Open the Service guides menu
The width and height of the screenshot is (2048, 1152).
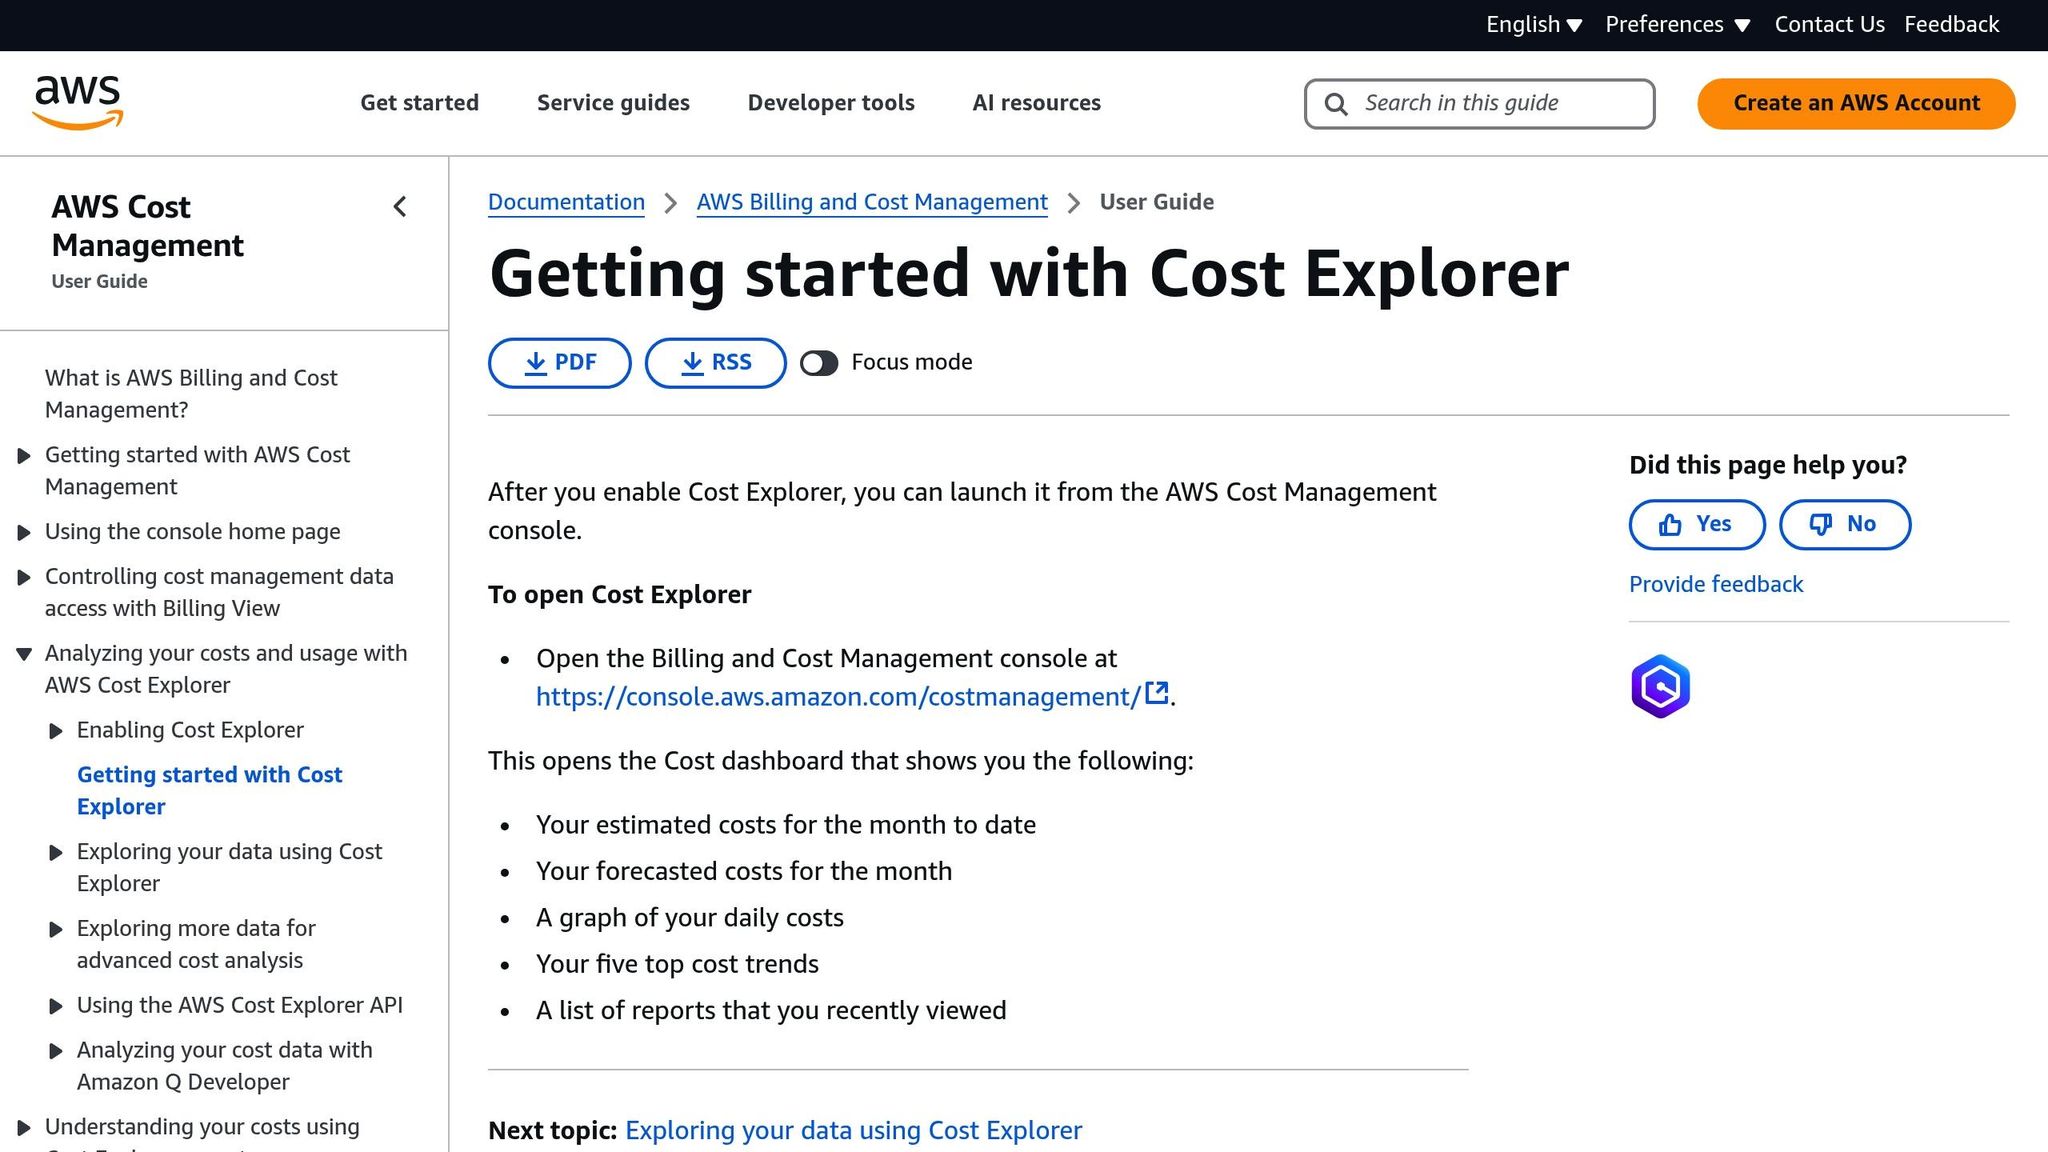pyautogui.click(x=613, y=103)
